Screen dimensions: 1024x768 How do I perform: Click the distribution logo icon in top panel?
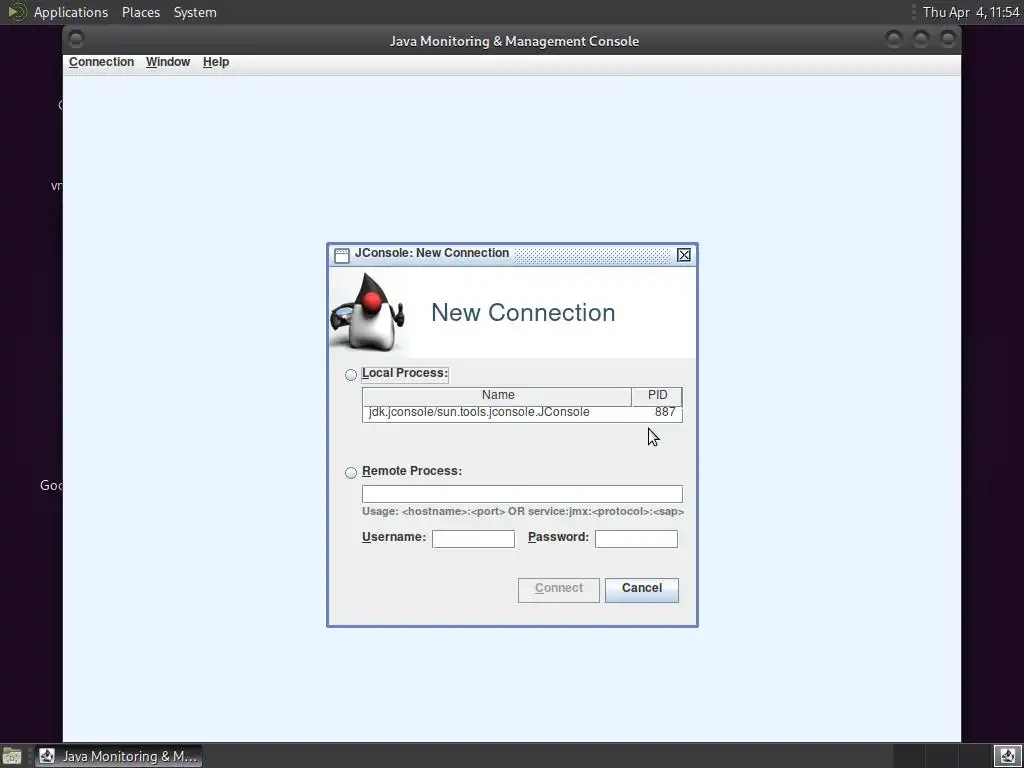pyautogui.click(x=16, y=12)
